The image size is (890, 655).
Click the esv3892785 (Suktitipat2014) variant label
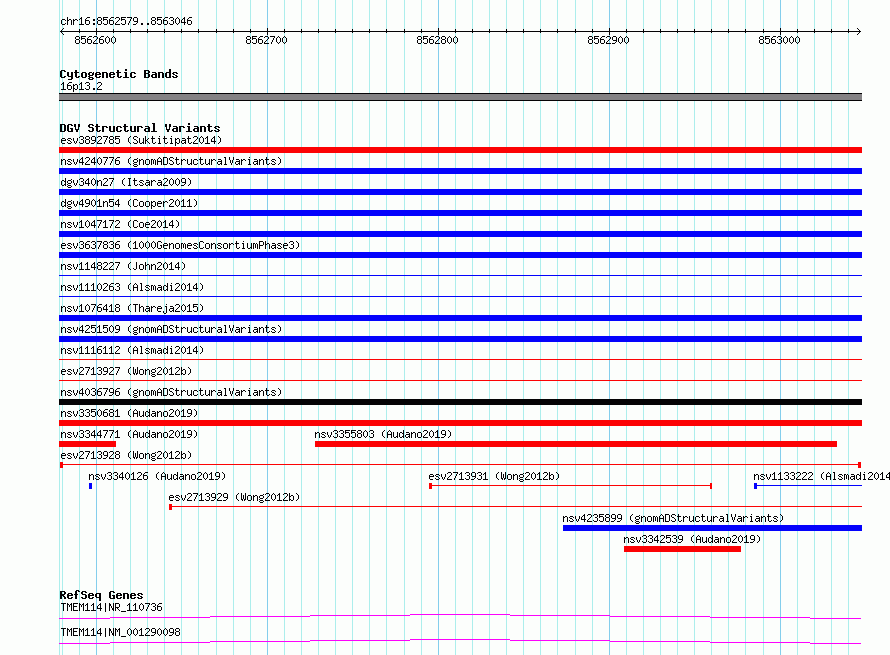tap(141, 140)
